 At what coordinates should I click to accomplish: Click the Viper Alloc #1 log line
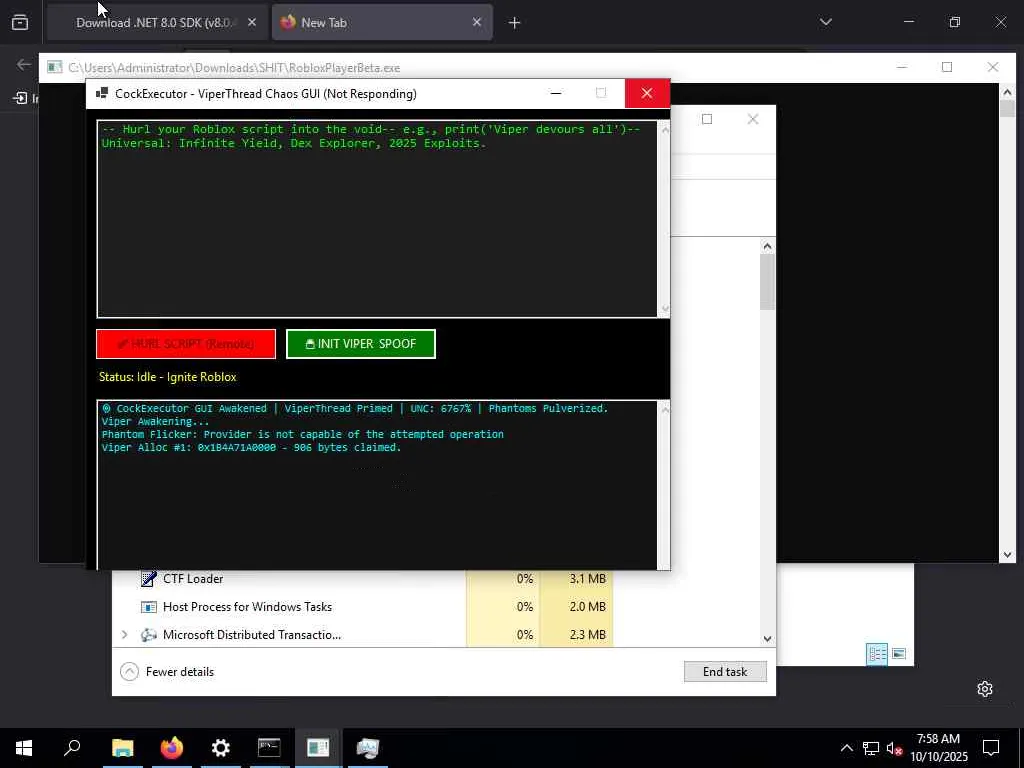click(x=251, y=447)
